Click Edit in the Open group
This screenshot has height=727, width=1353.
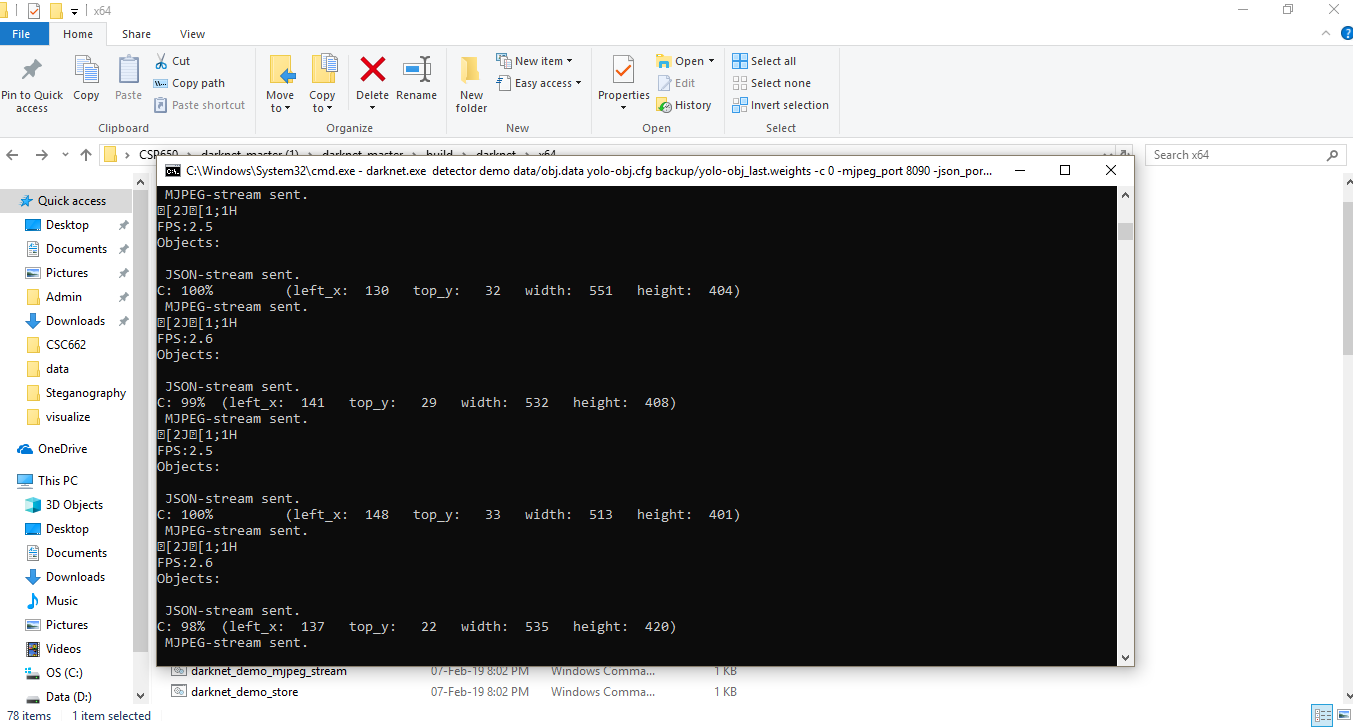676,83
